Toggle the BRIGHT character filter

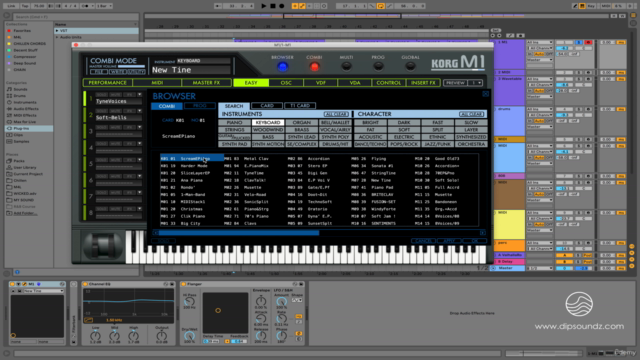click(370, 122)
